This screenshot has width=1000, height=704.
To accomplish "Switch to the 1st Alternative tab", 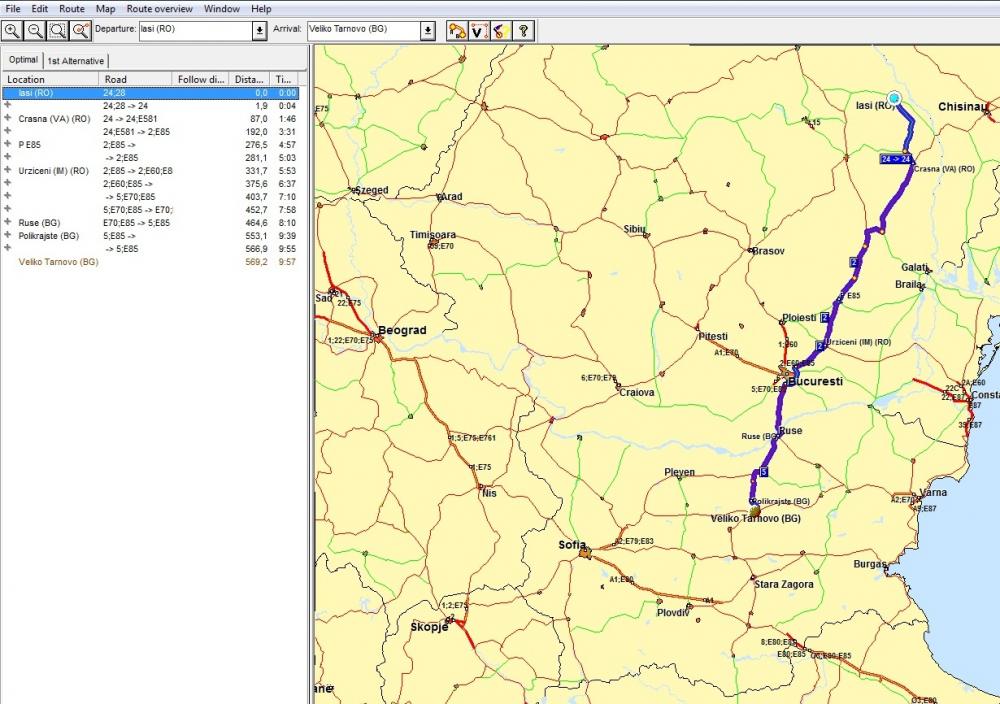I will (x=75, y=61).
